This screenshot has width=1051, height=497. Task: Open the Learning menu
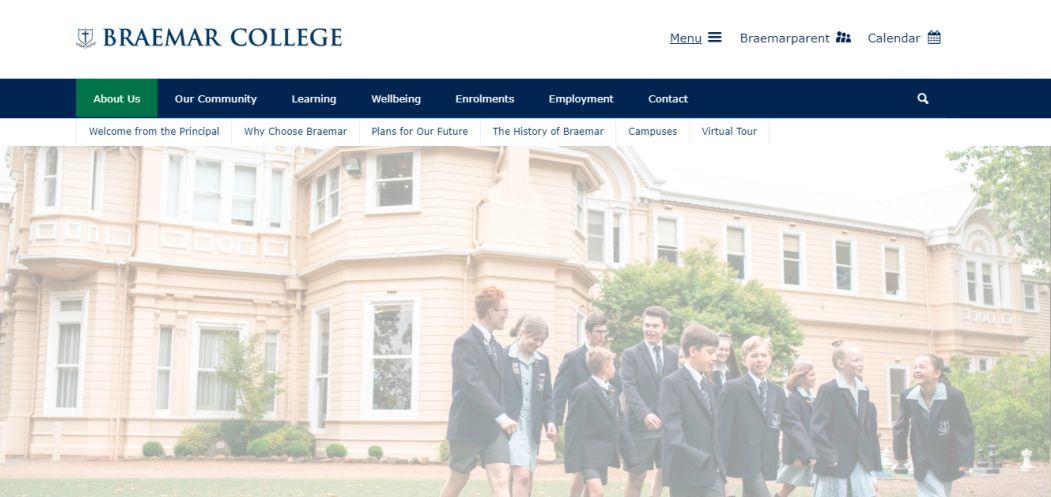[314, 99]
